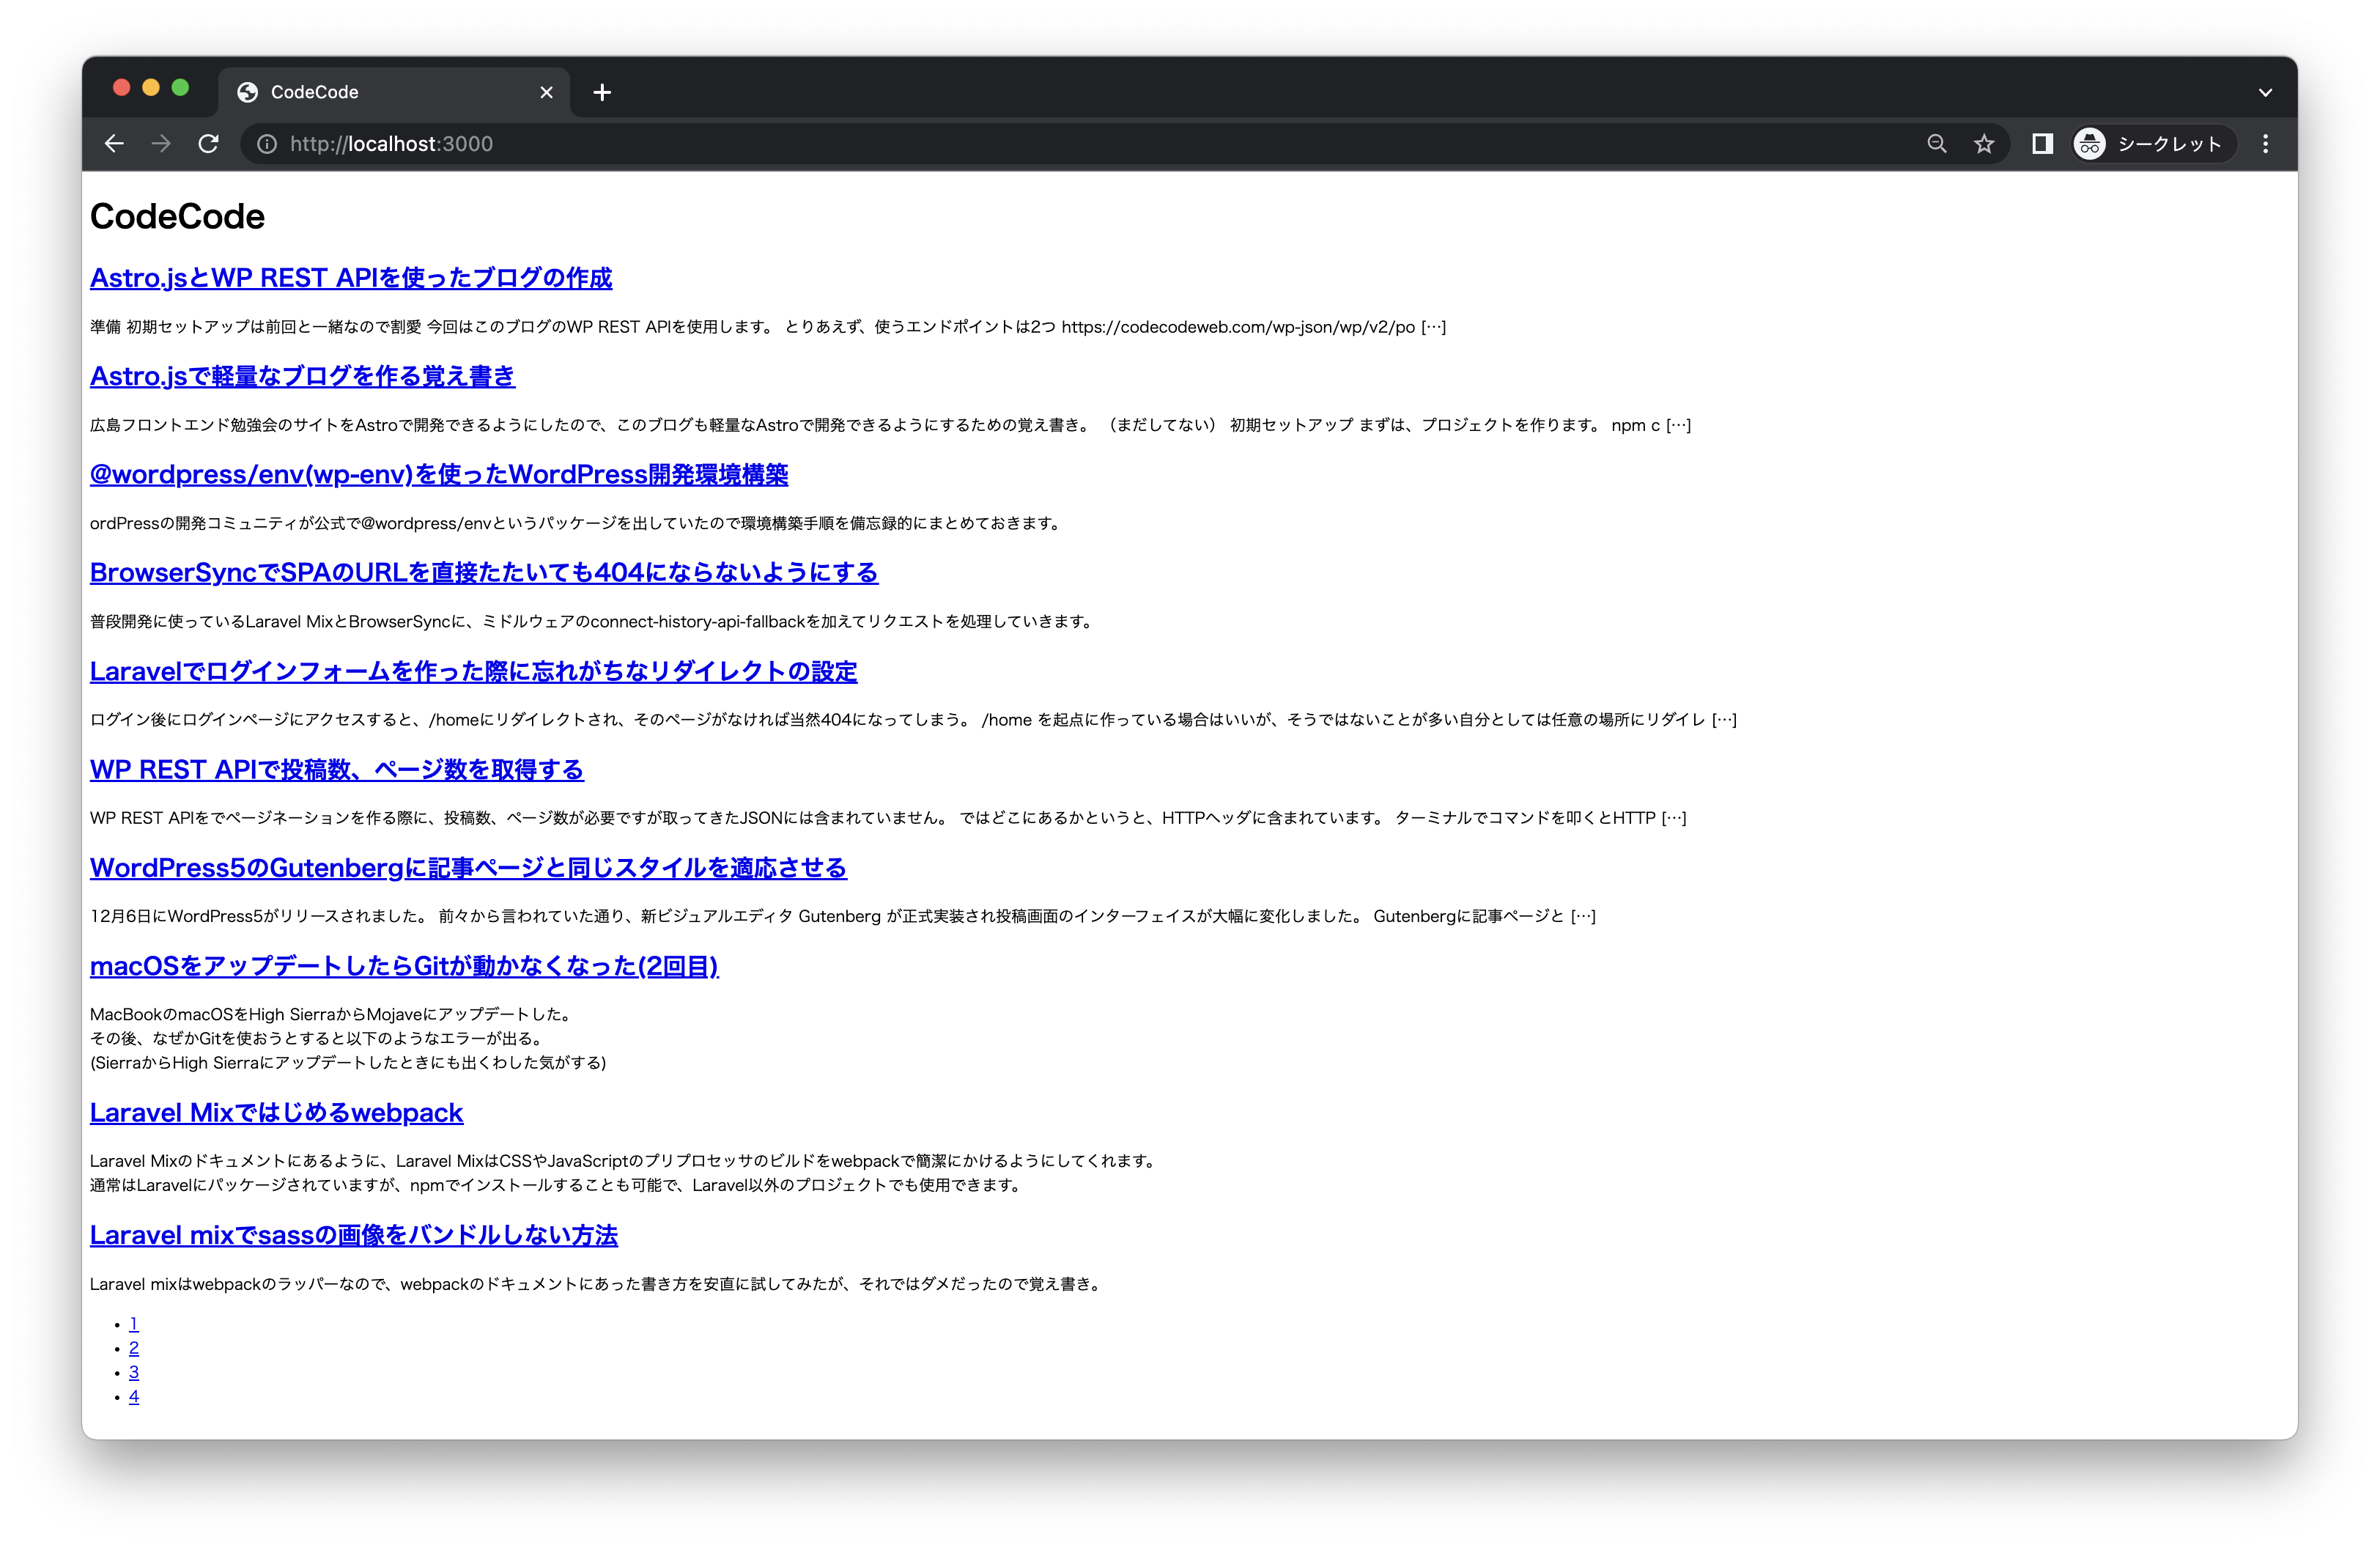
Task: Open the zoom magnifier icon in address bar
Action: [x=1937, y=144]
